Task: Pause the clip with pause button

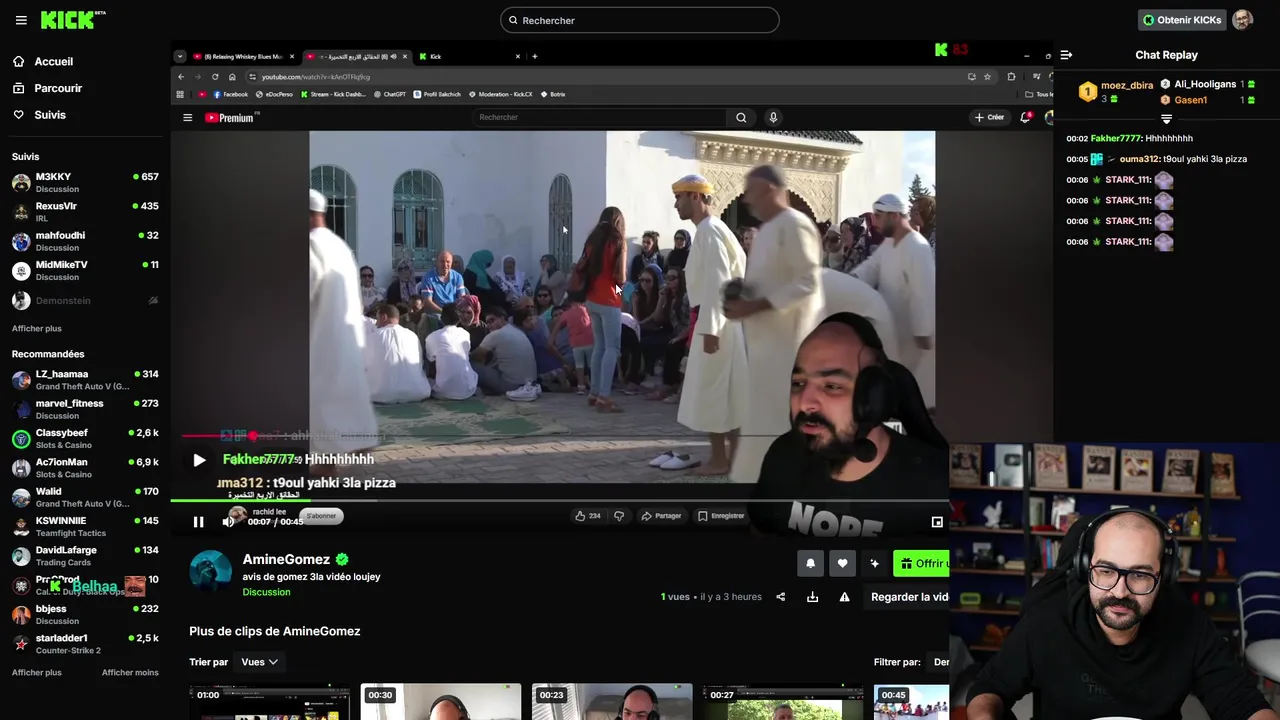Action: tap(198, 522)
